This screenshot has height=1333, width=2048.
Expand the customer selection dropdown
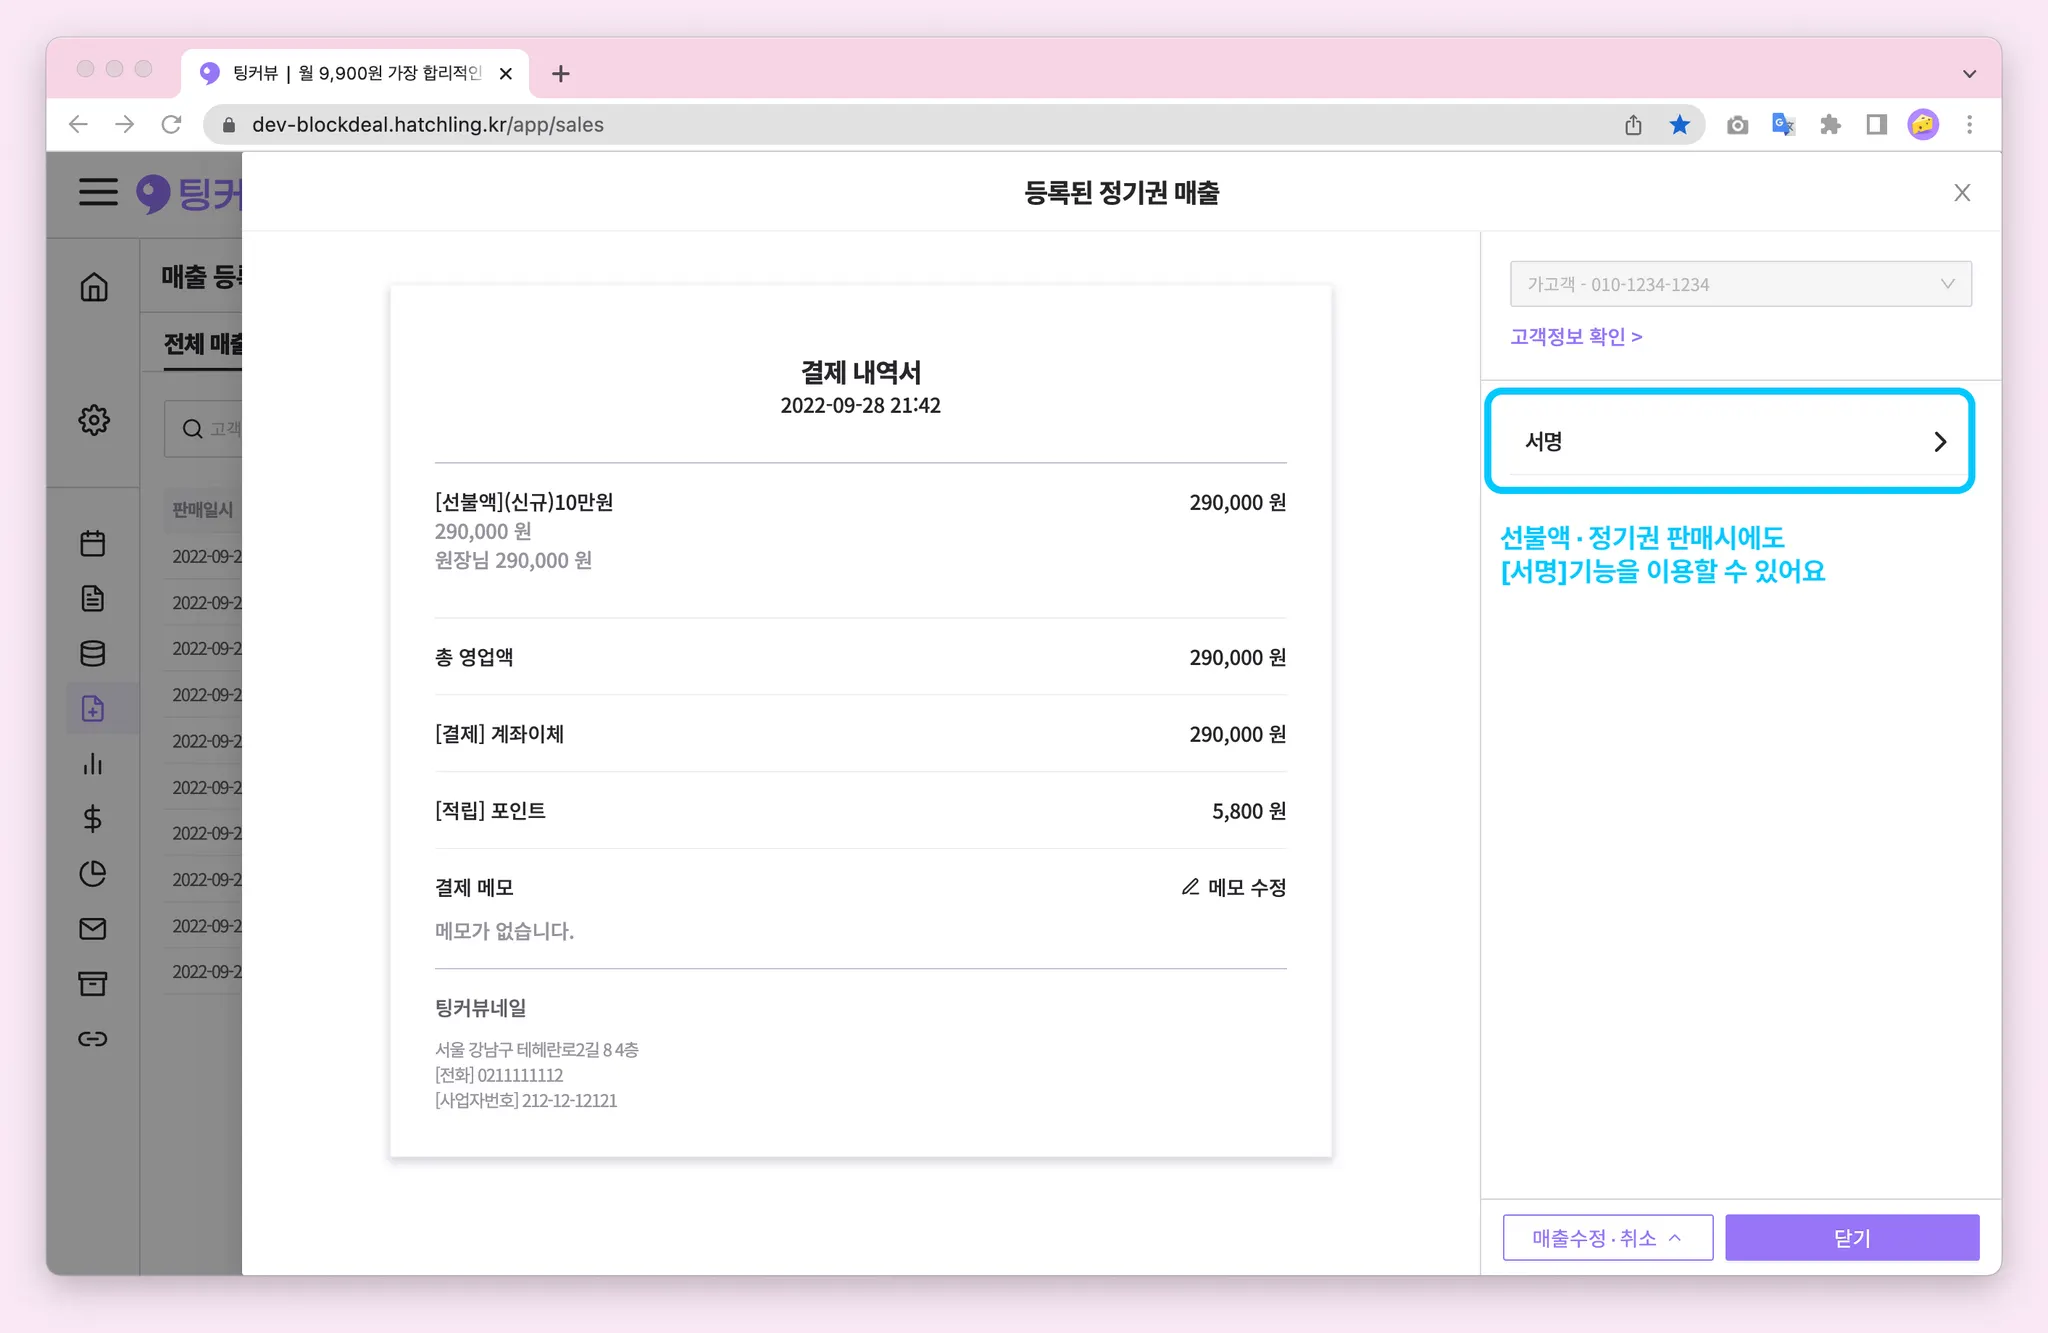[1740, 284]
